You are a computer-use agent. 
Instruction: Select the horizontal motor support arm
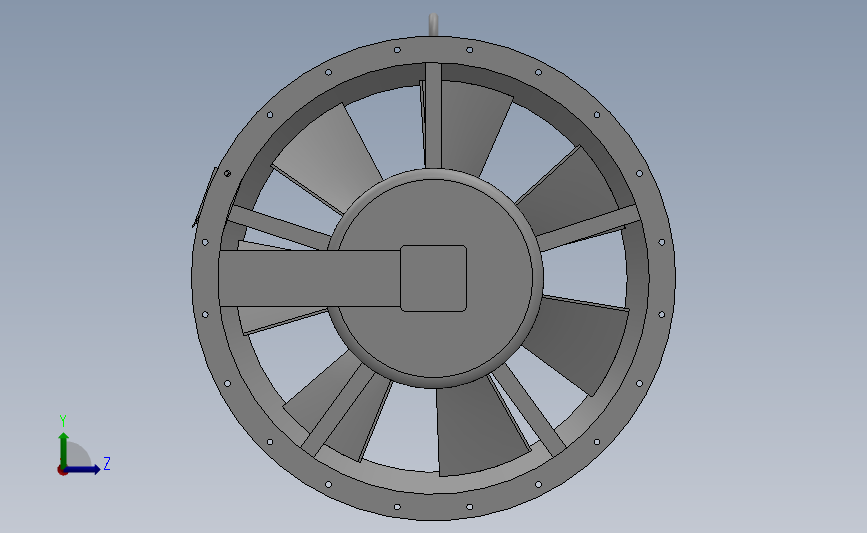click(310, 278)
